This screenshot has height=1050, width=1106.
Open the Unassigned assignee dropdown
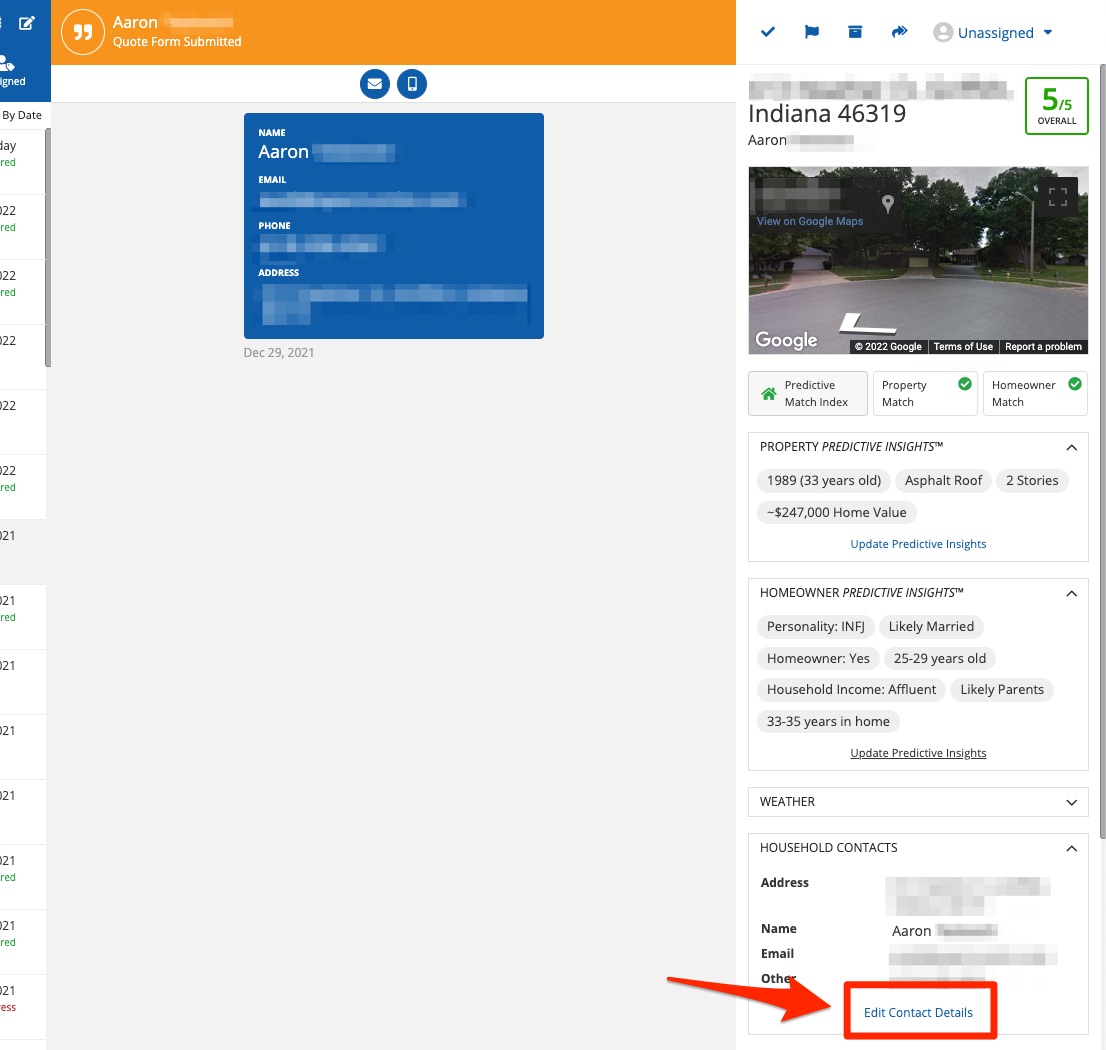tap(993, 33)
